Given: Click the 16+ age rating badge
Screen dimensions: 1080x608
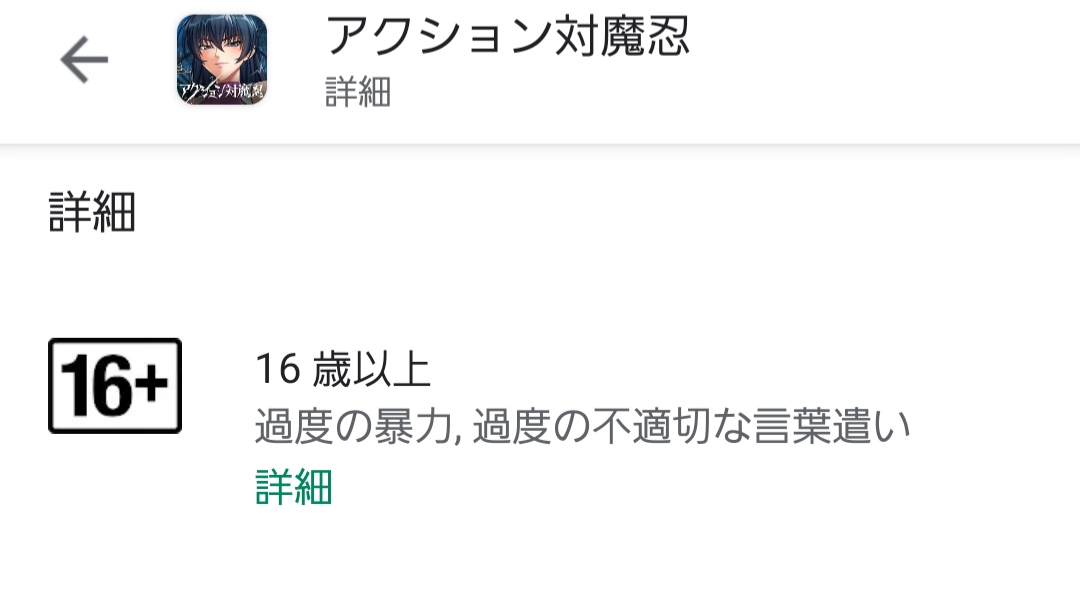Looking at the screenshot, I should (115, 386).
